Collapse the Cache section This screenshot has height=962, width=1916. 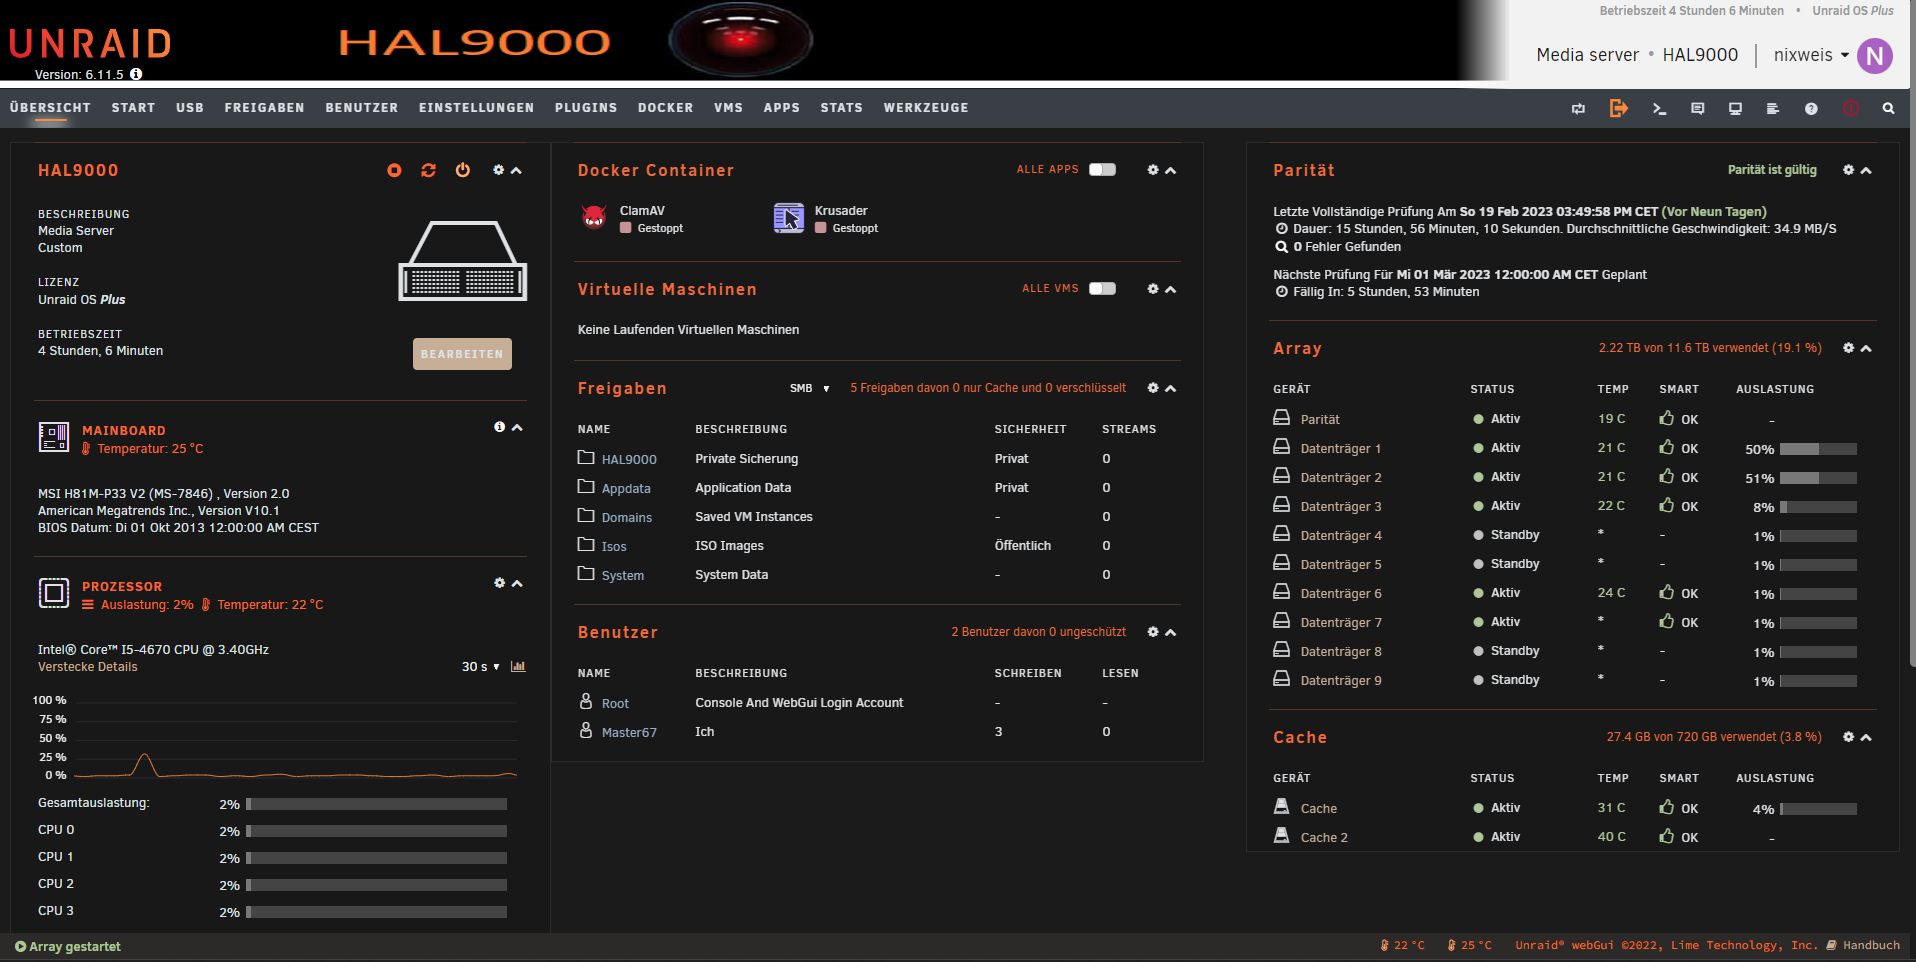[x=1866, y=738]
